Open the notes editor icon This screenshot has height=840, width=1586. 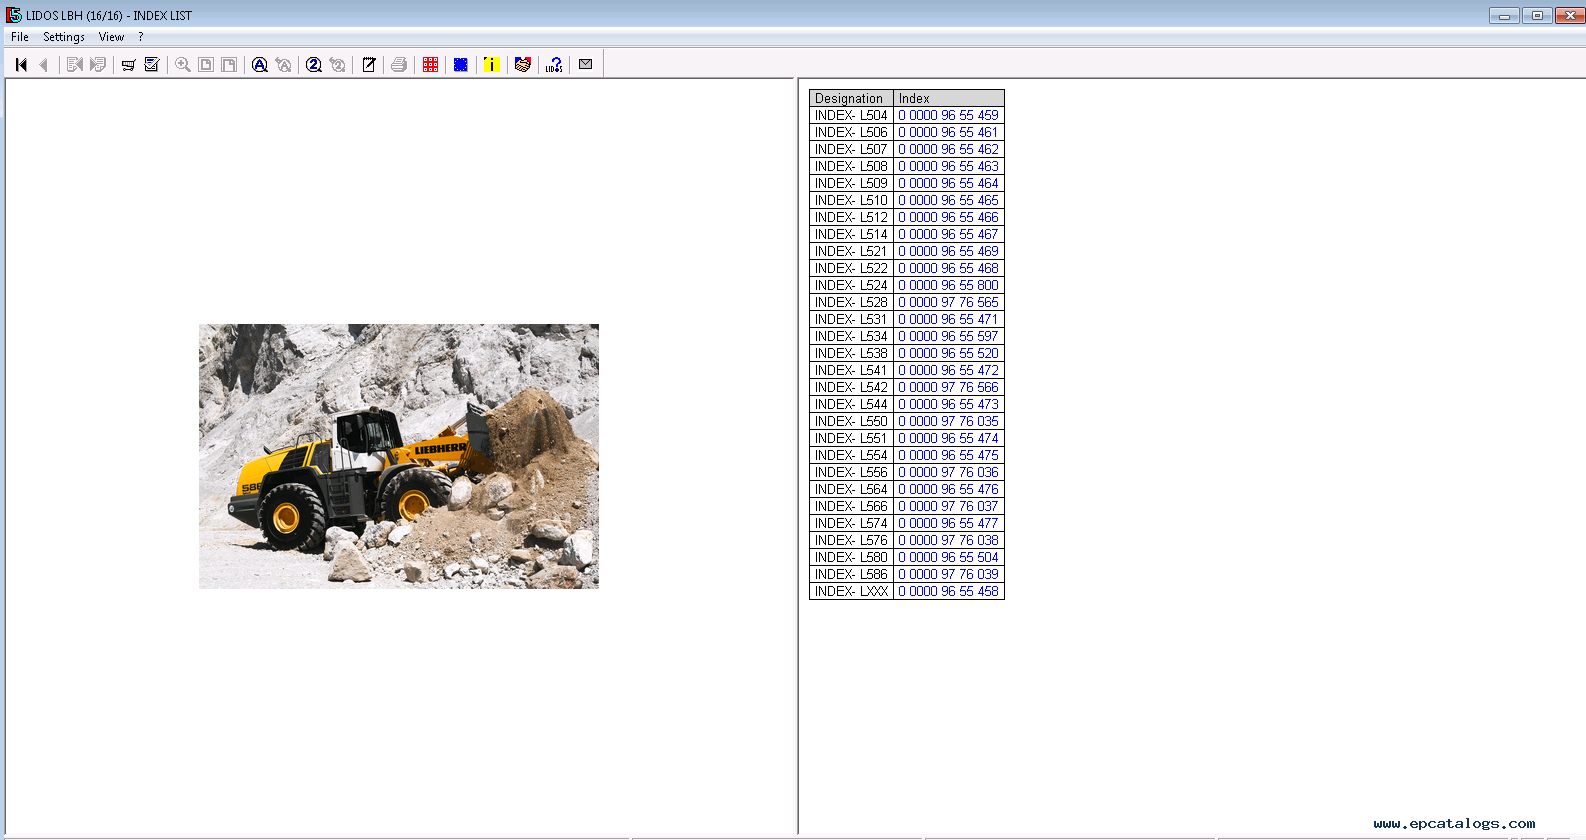point(369,64)
